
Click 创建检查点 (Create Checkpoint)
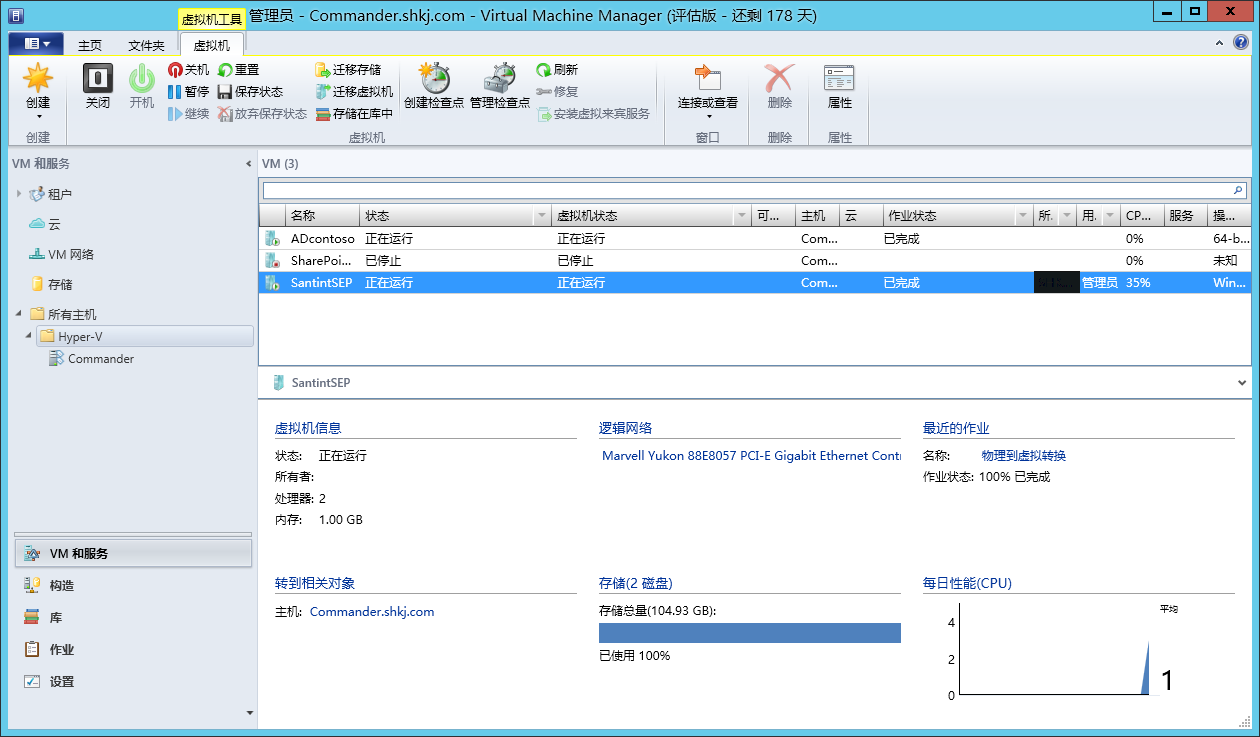(x=434, y=86)
